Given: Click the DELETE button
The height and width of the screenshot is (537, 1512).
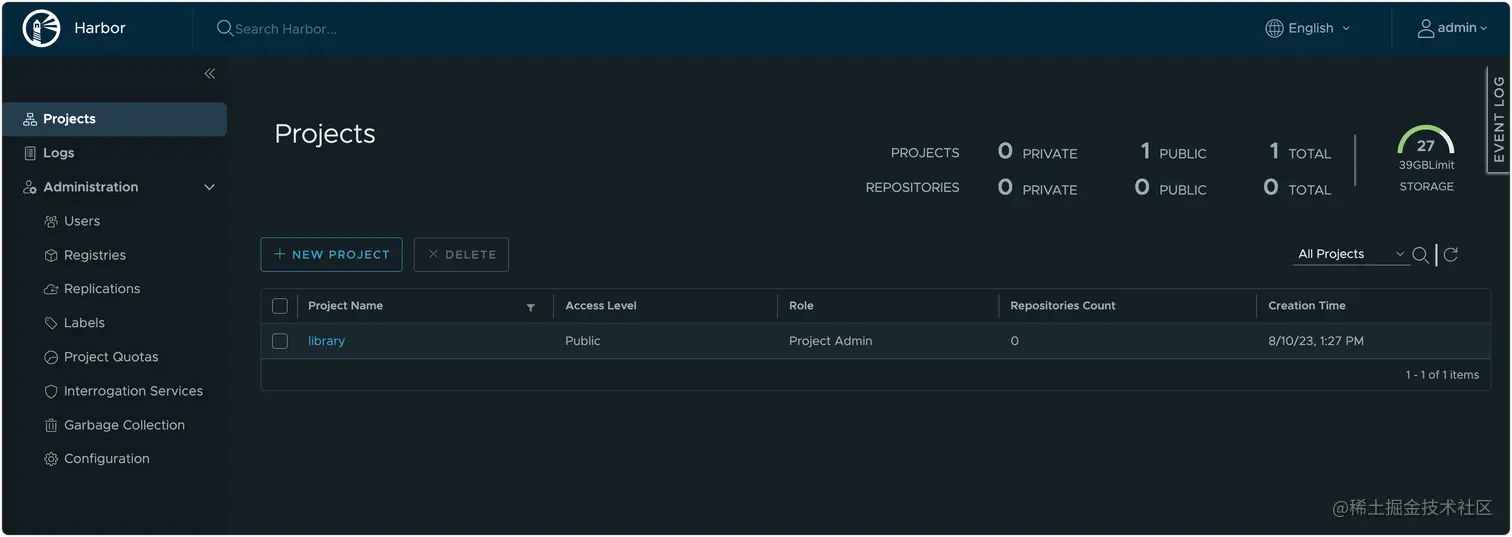Looking at the screenshot, I should point(461,254).
